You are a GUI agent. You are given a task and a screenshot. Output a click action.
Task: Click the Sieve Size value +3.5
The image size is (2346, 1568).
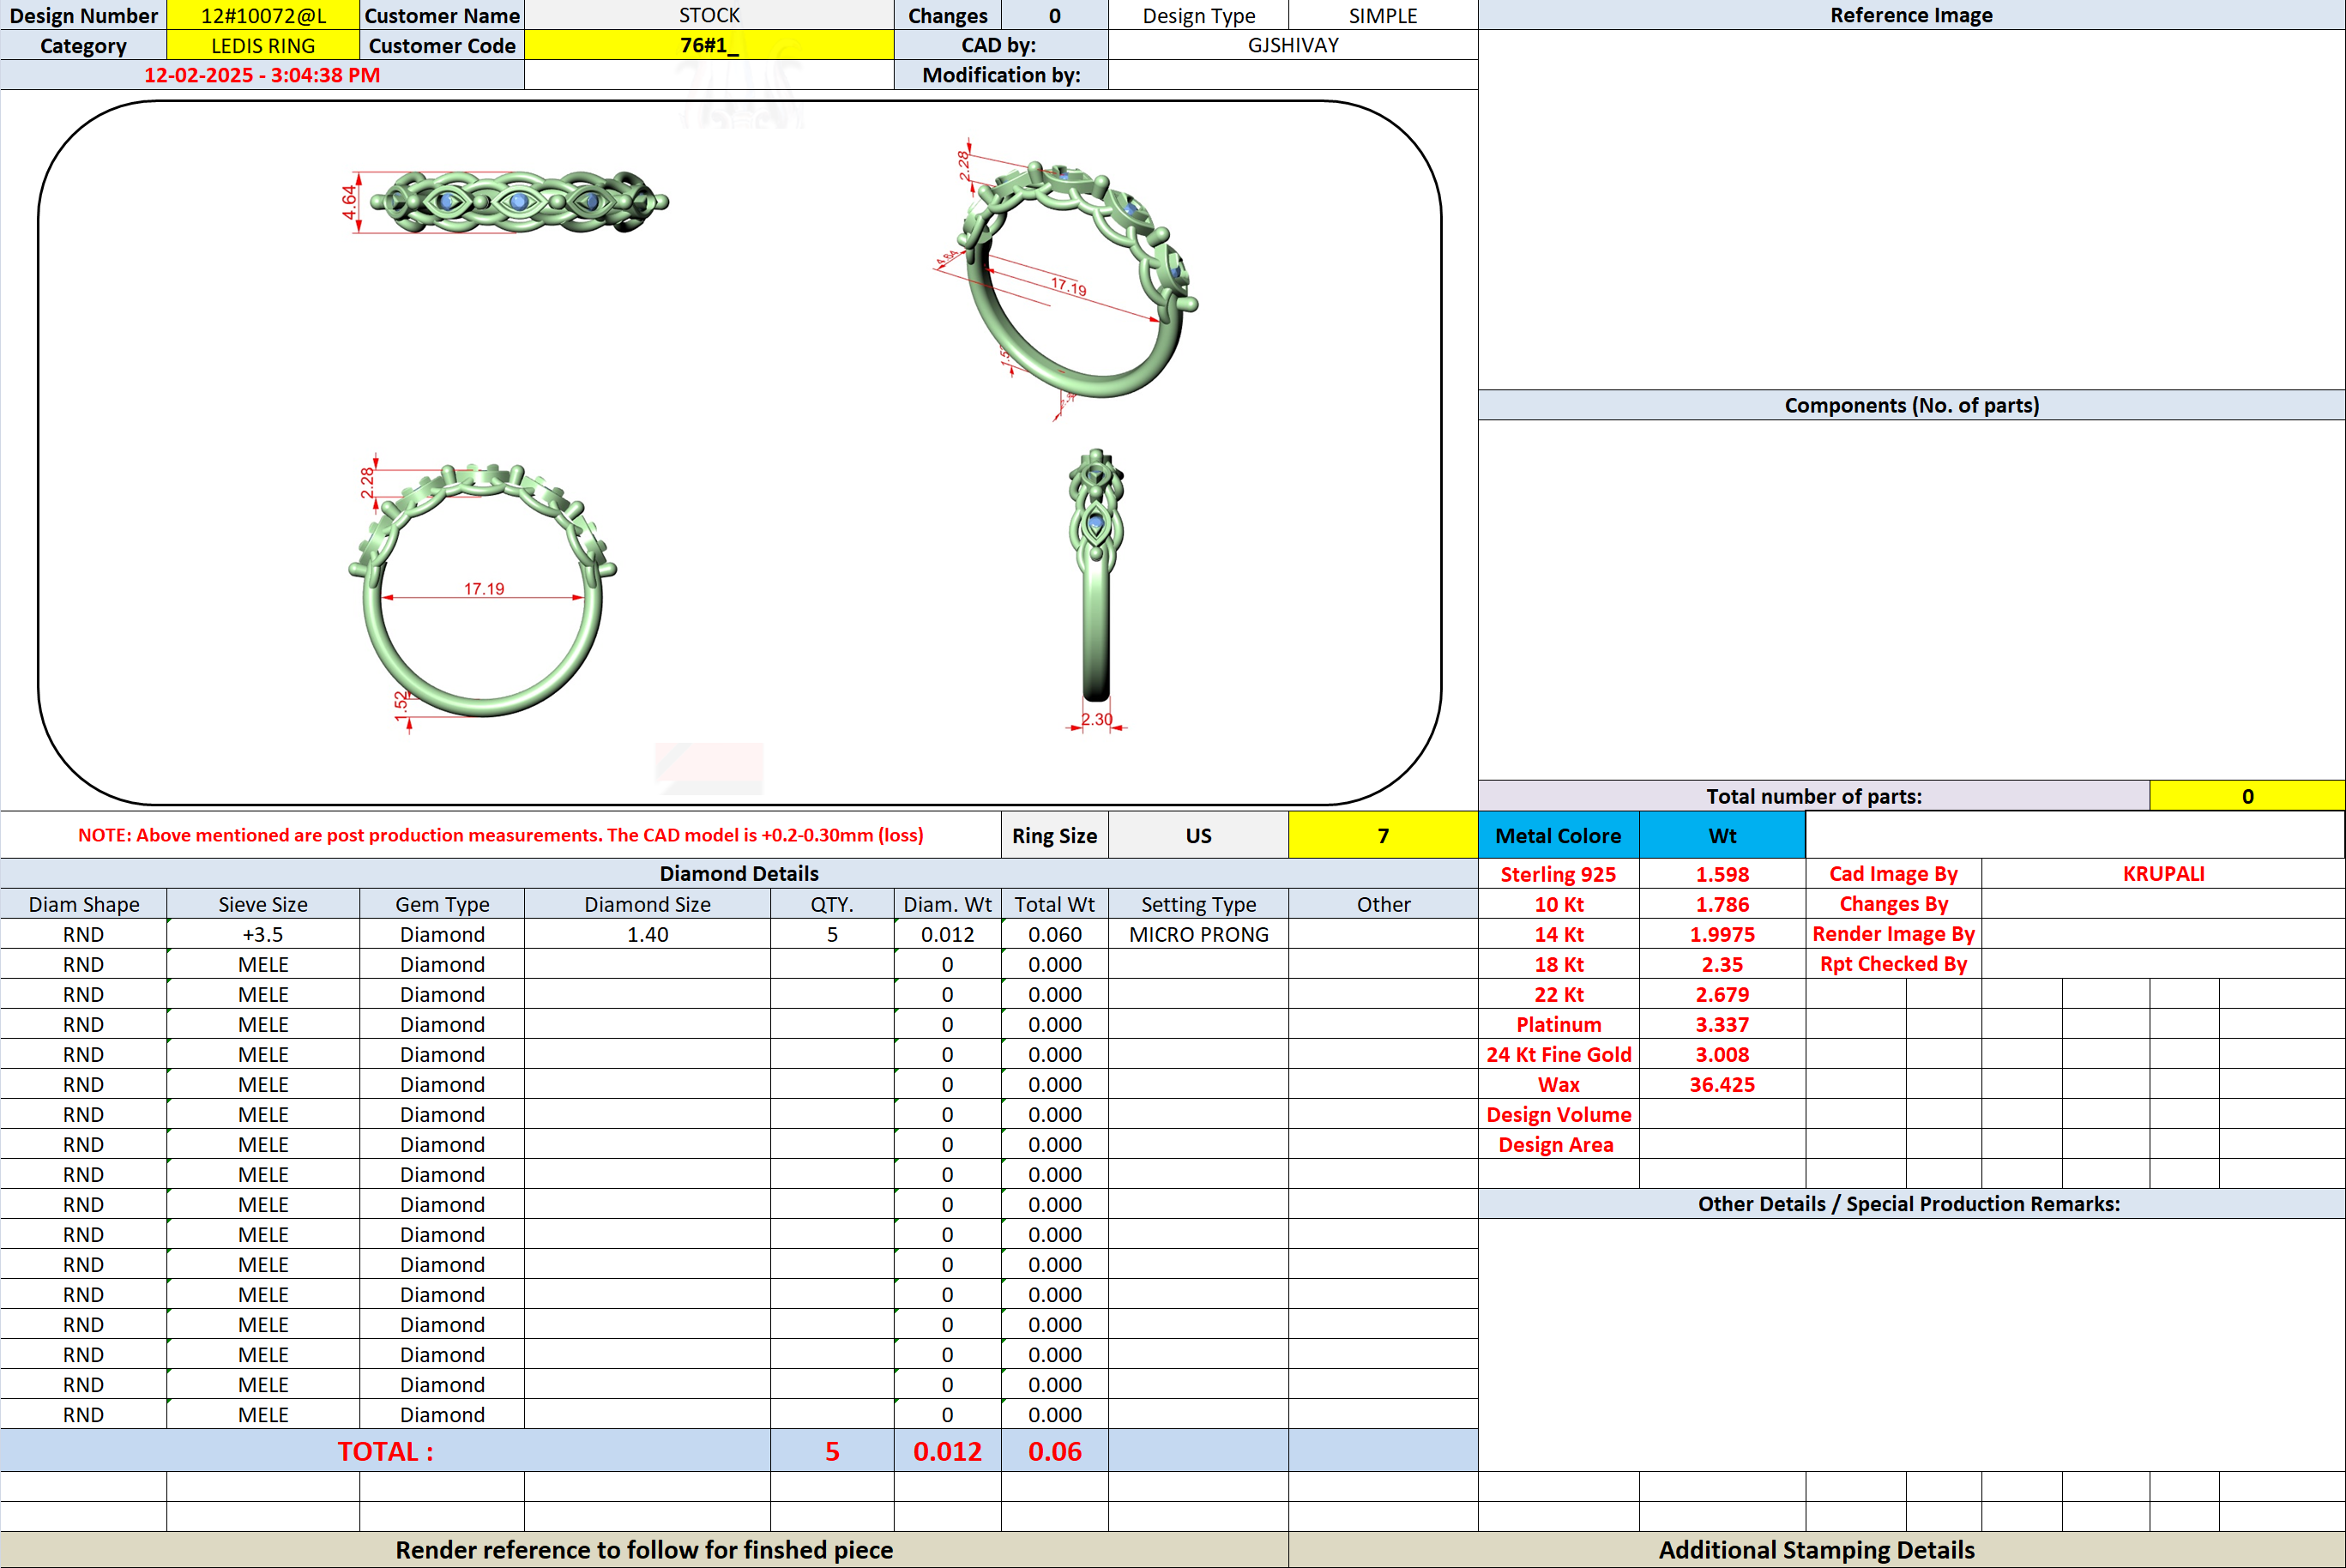(x=263, y=934)
